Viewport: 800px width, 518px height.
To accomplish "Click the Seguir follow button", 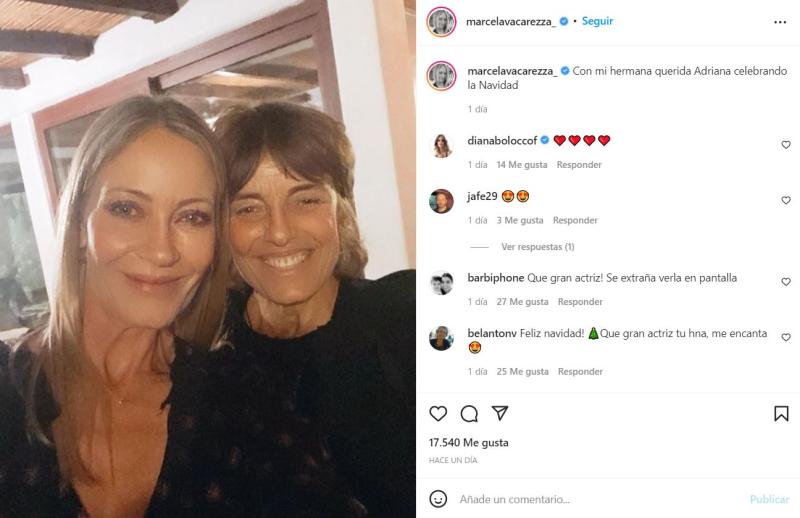I will (x=597, y=21).
